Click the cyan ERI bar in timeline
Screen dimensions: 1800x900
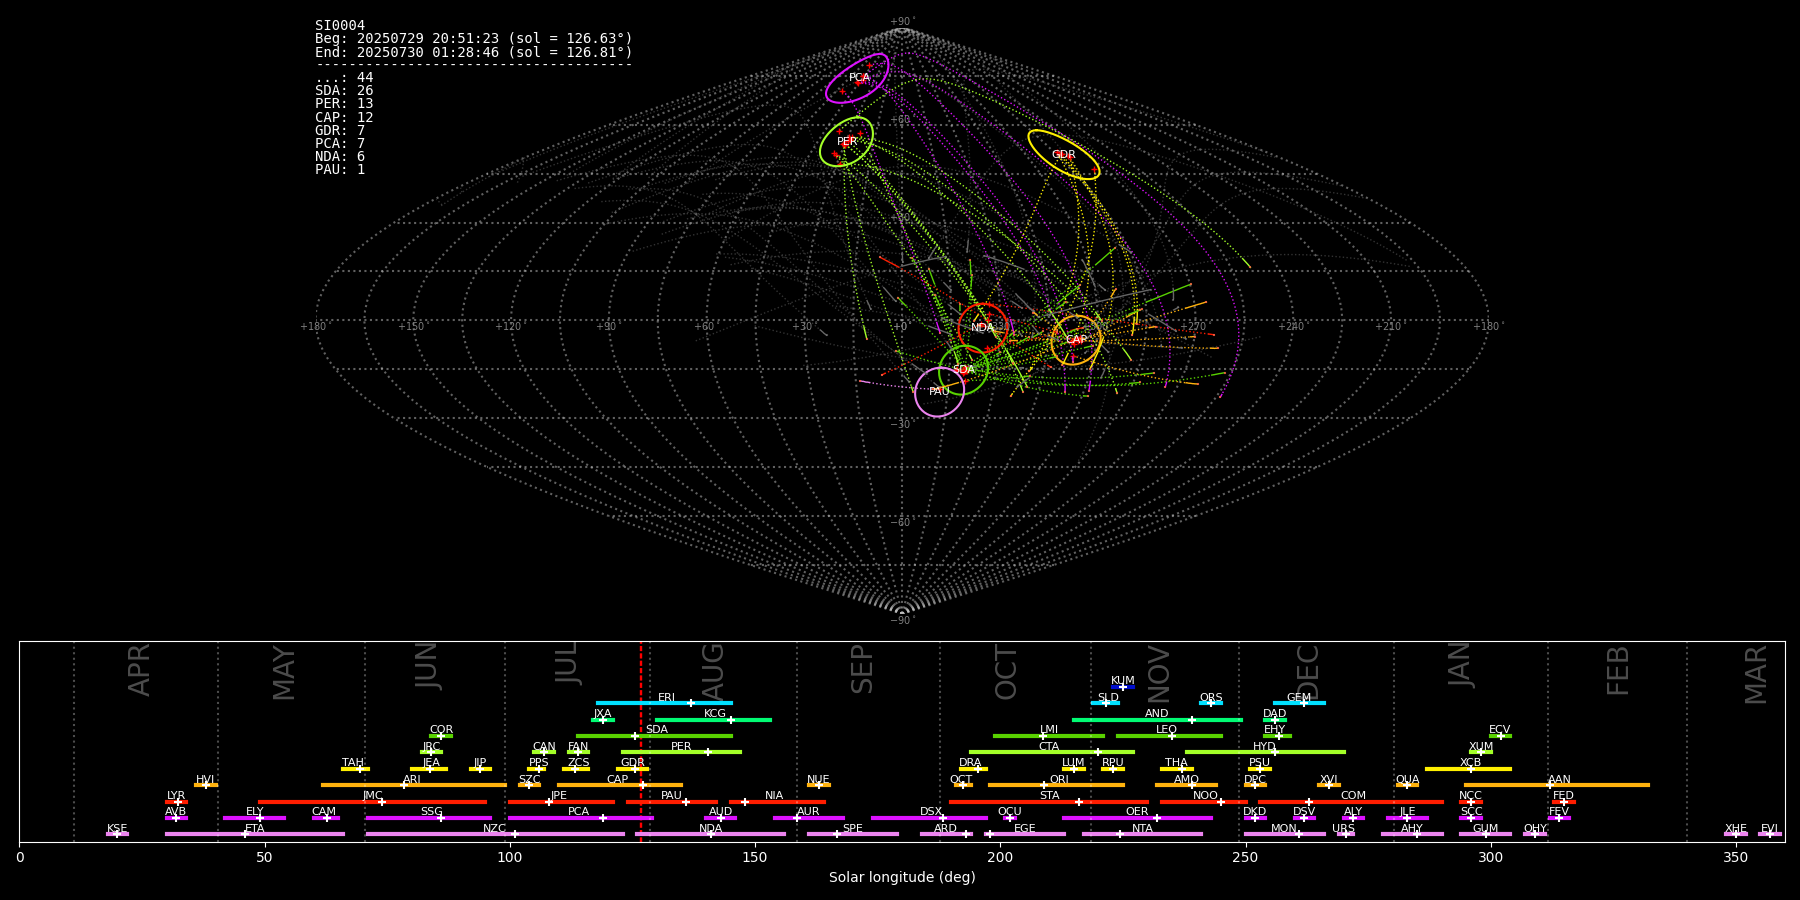tap(664, 703)
